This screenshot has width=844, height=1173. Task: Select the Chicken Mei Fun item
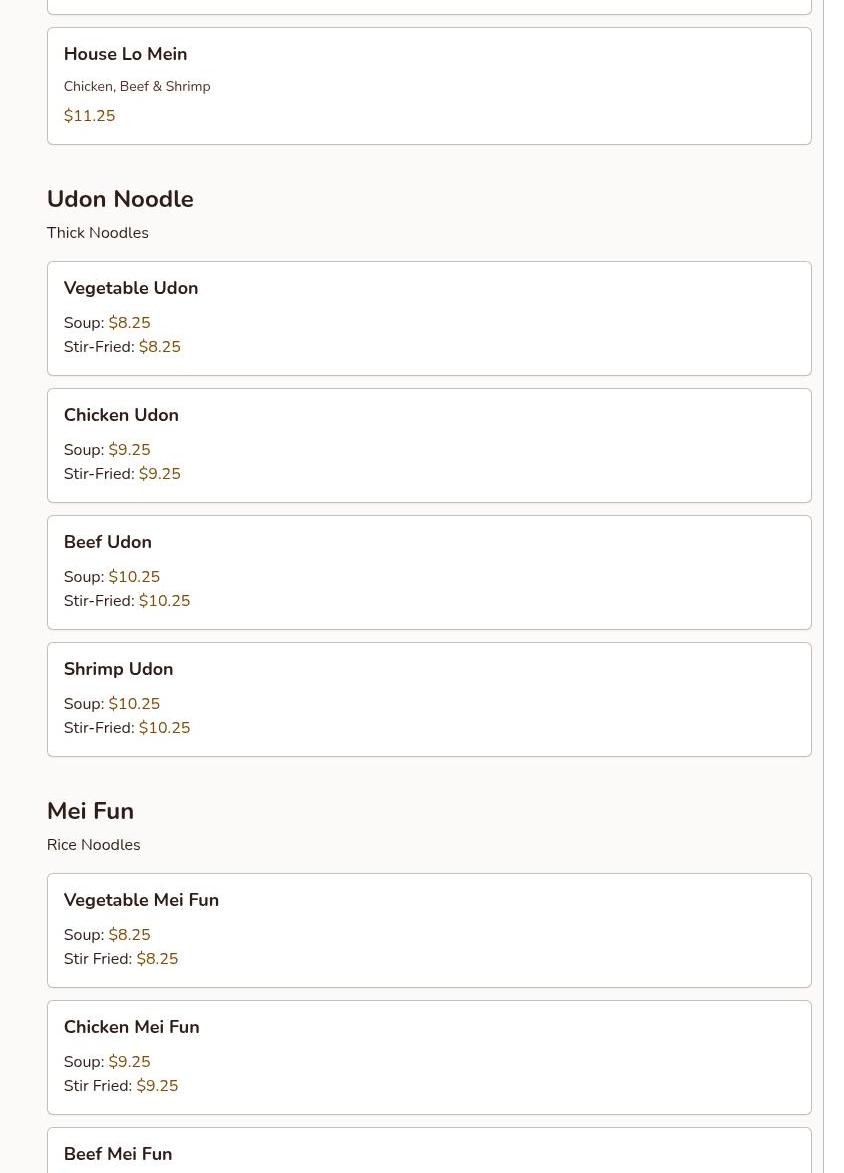pyautogui.click(x=131, y=1027)
